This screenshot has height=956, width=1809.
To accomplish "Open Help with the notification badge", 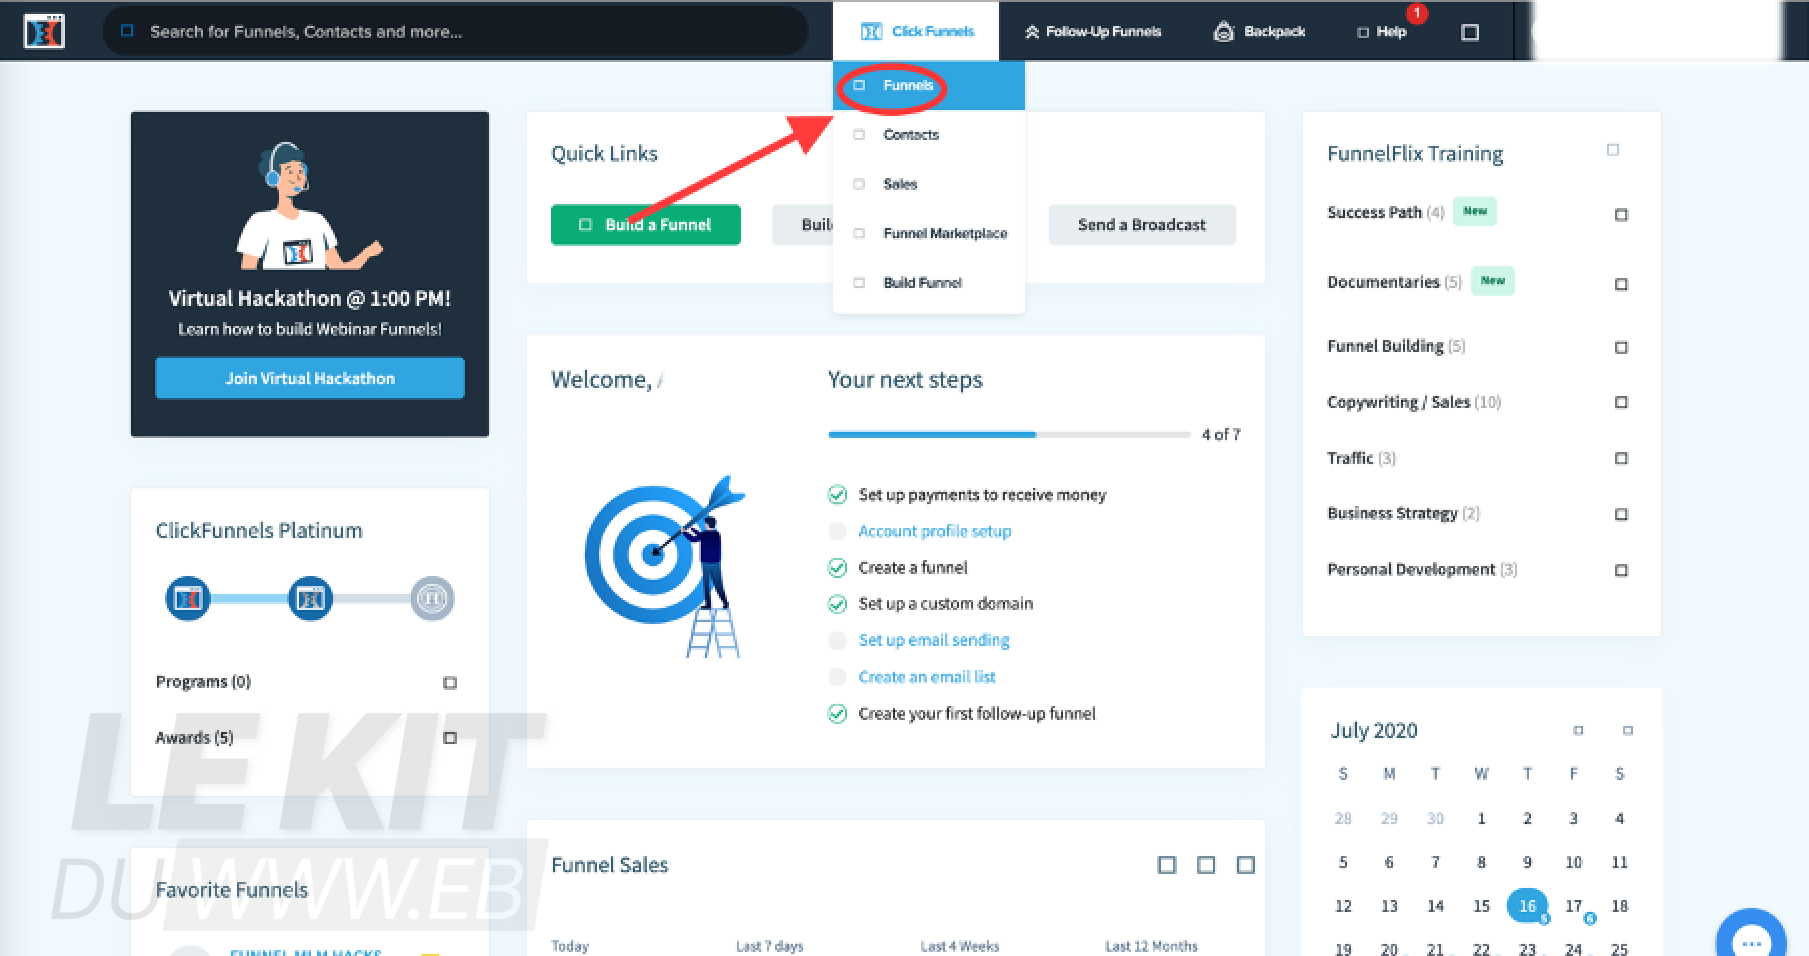I will (x=1384, y=31).
